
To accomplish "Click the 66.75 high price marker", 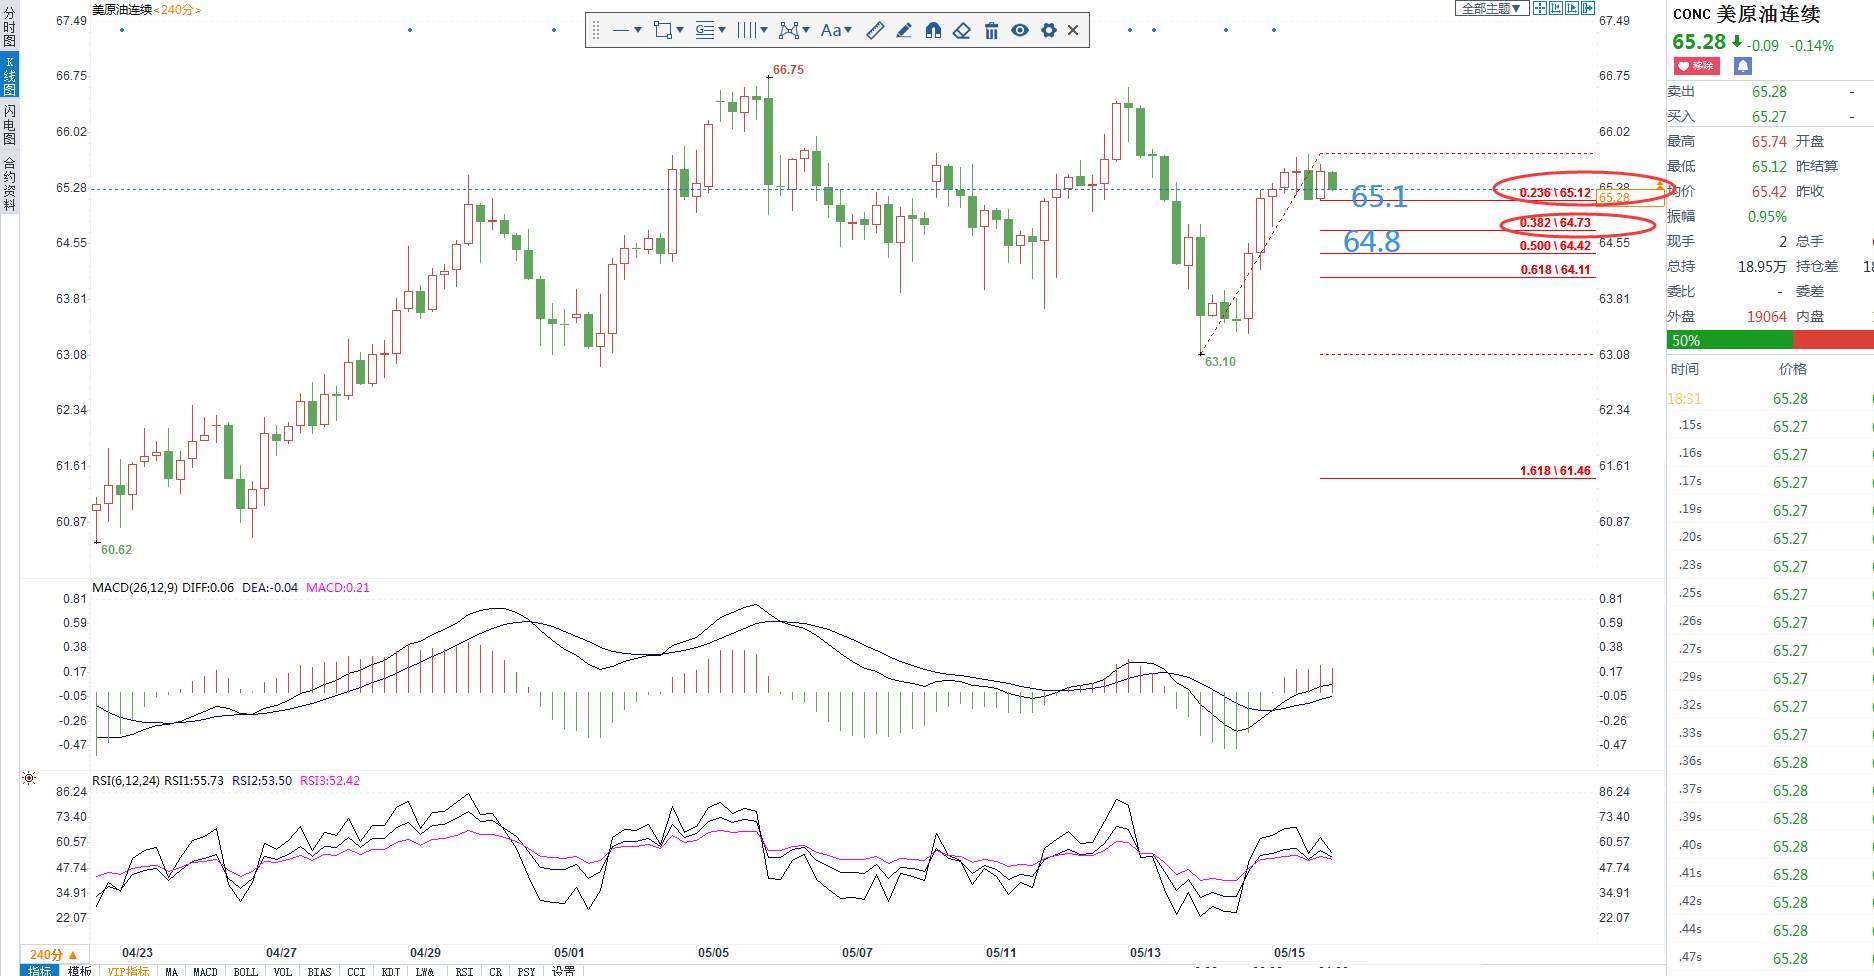I will [788, 70].
